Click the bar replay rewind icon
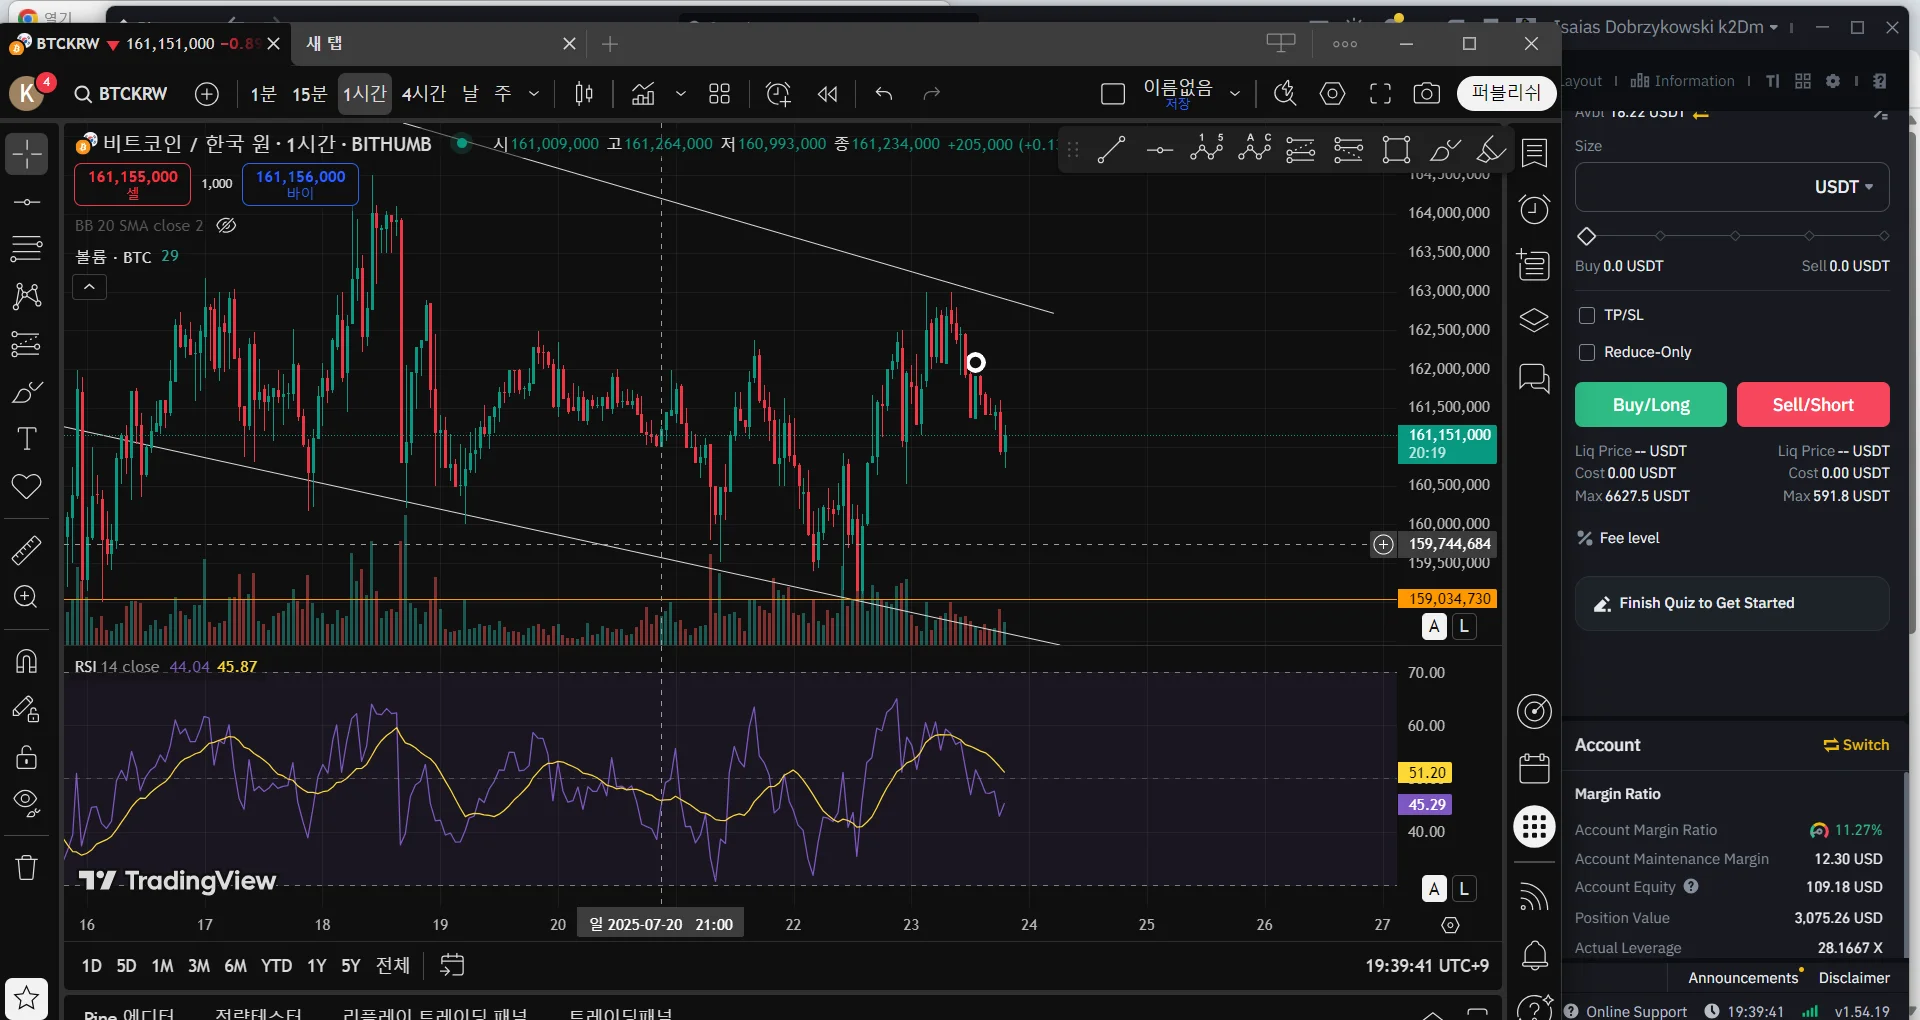Screen dimensions: 1920x1020 coord(827,94)
